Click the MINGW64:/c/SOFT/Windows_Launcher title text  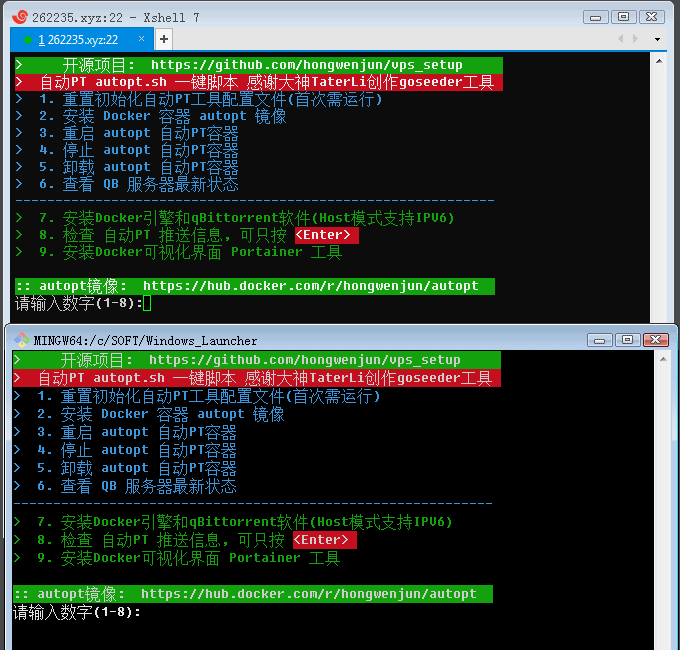coord(145,341)
